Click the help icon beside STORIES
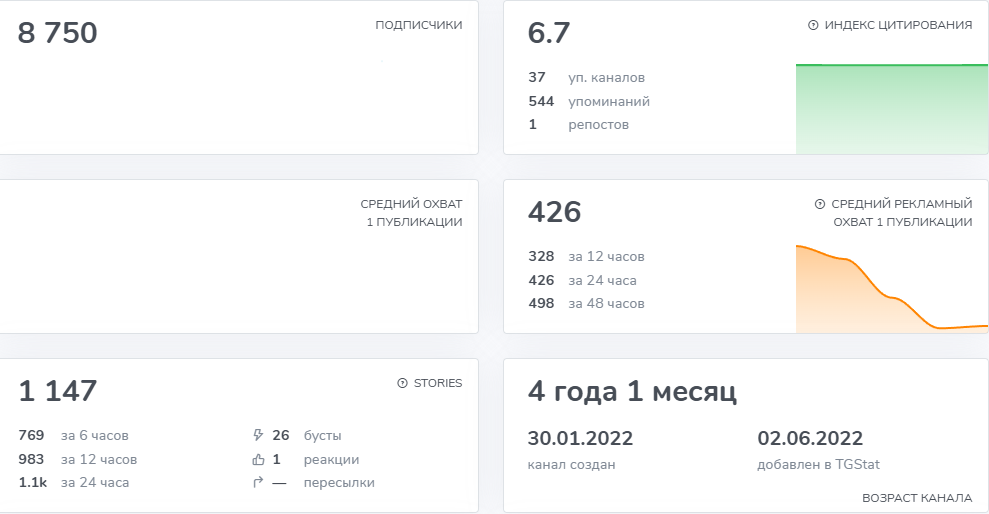 tap(402, 383)
